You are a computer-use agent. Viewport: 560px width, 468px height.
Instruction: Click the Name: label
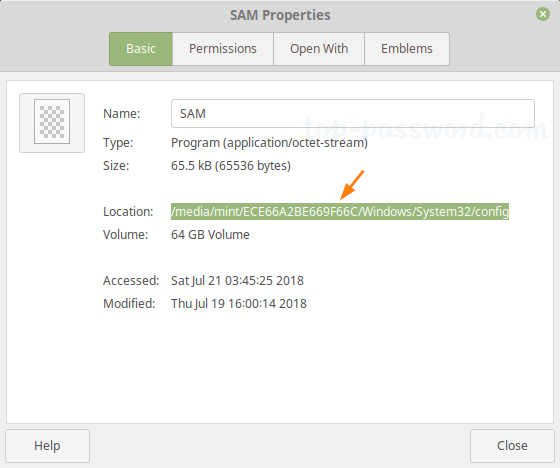(122, 114)
